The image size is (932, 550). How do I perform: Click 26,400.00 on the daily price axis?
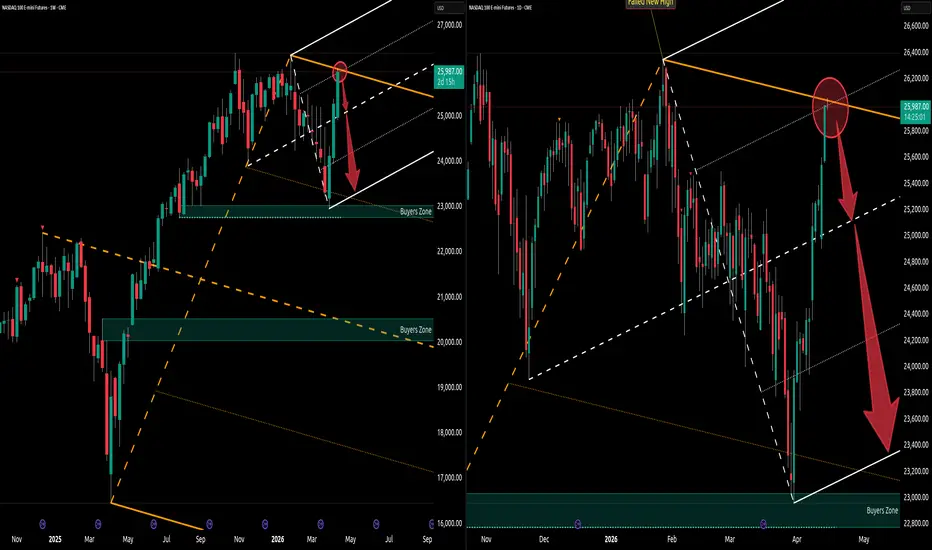916,52
